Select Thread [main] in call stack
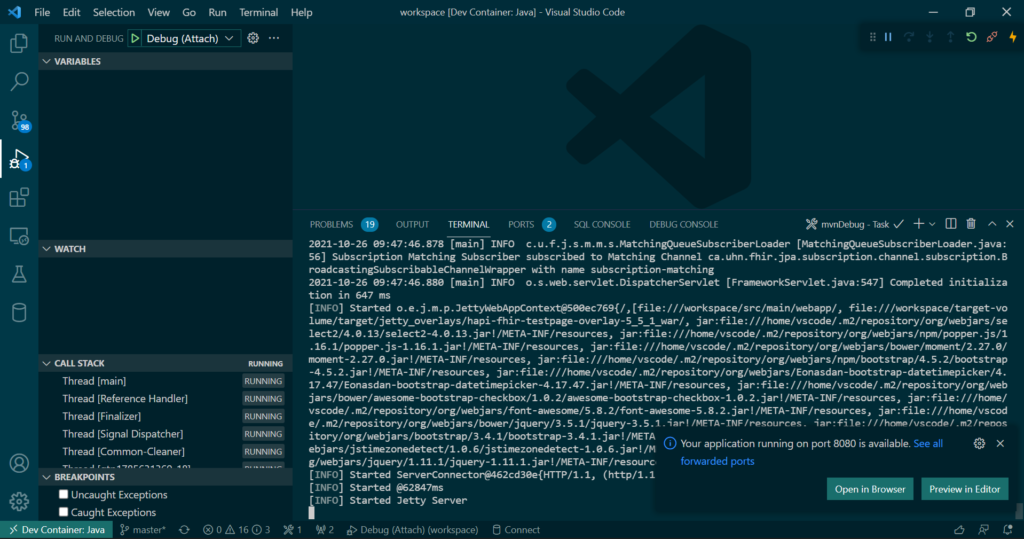The width and height of the screenshot is (1024, 539). [94, 381]
